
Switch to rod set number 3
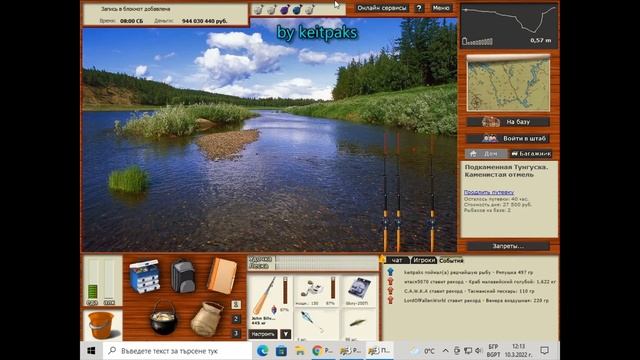point(236,333)
